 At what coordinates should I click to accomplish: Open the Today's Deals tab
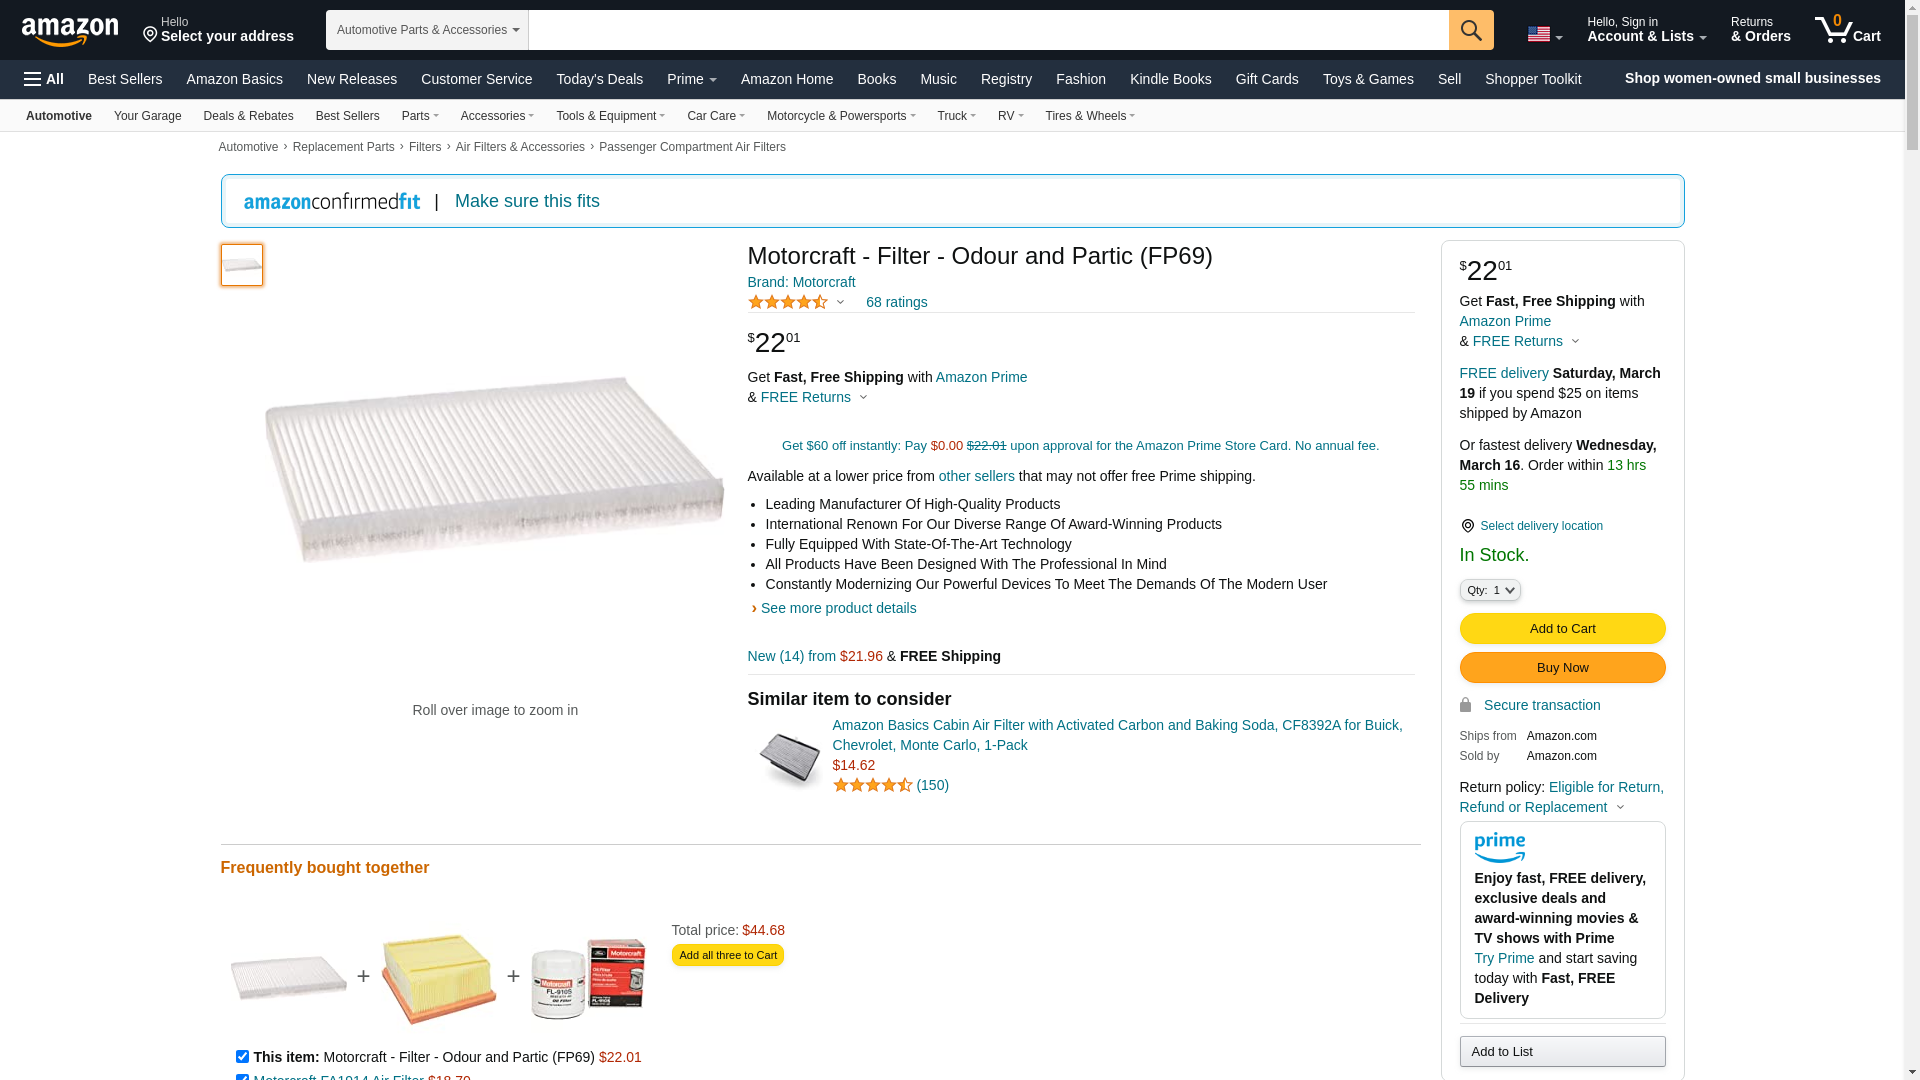(x=599, y=79)
